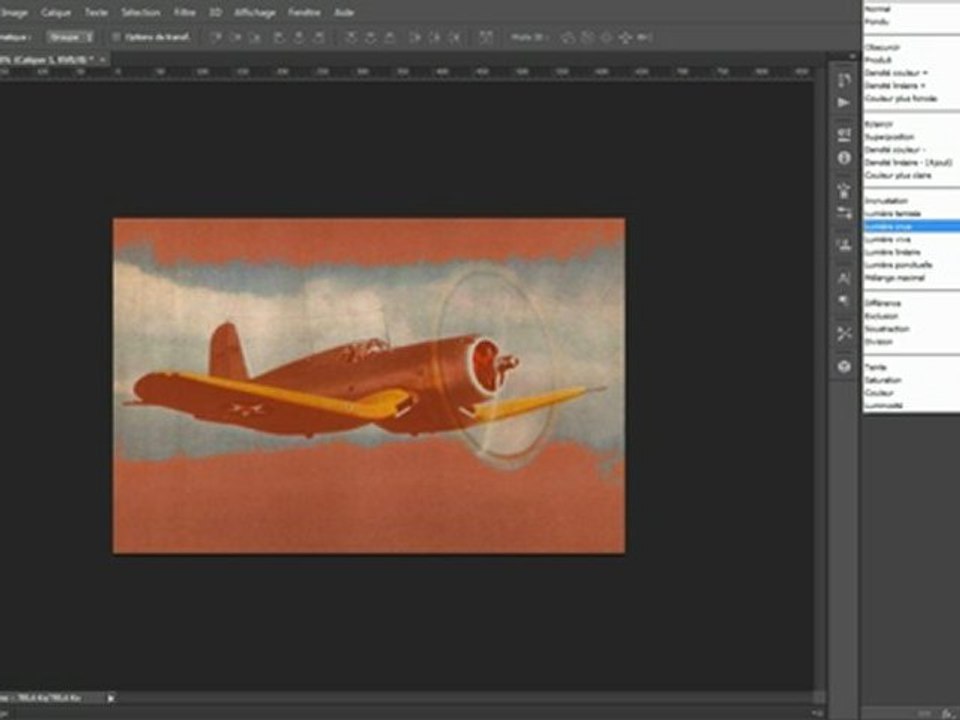
Task: Open the Calque menu
Action: coord(56,13)
